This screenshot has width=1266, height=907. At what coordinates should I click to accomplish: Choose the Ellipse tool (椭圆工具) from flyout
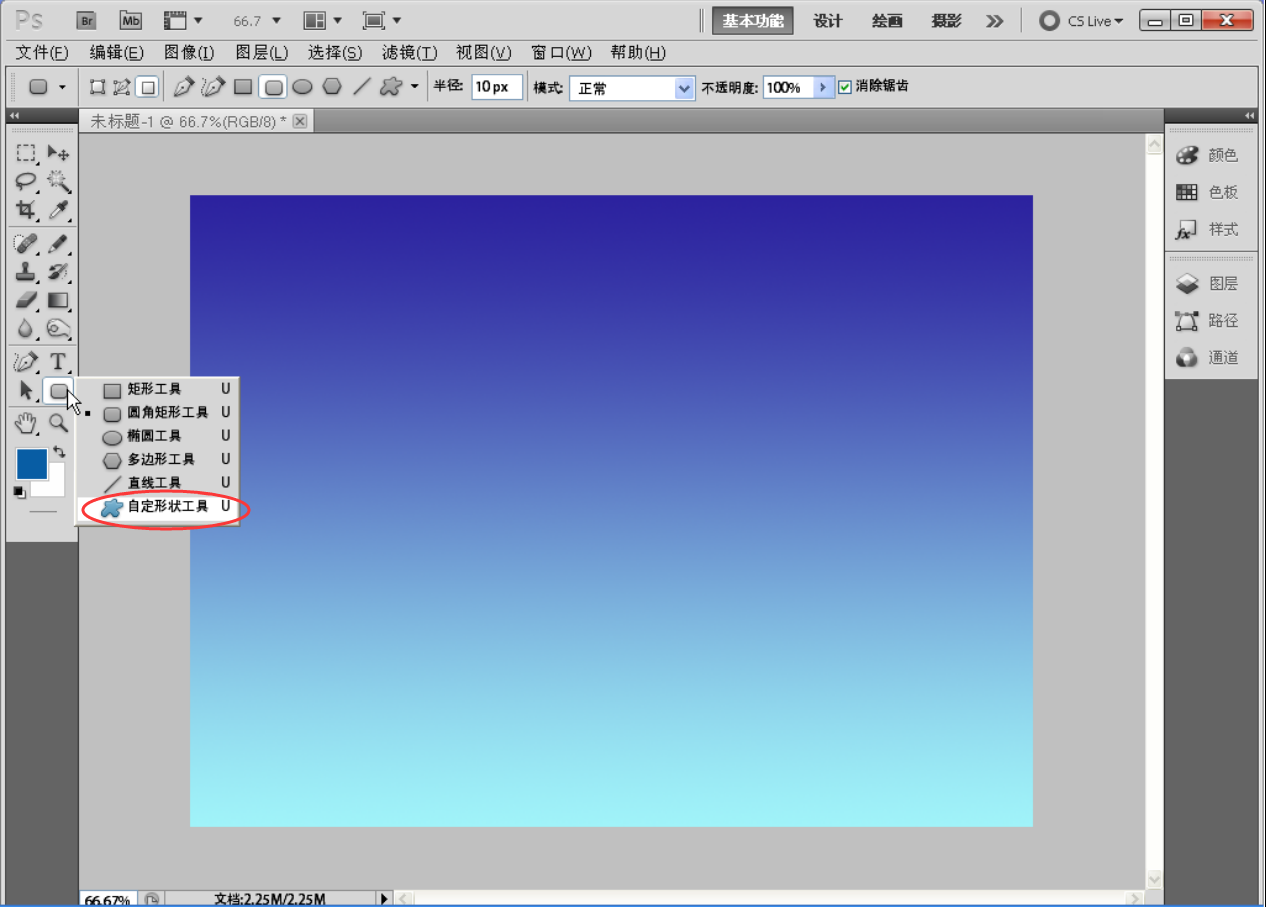coord(154,436)
